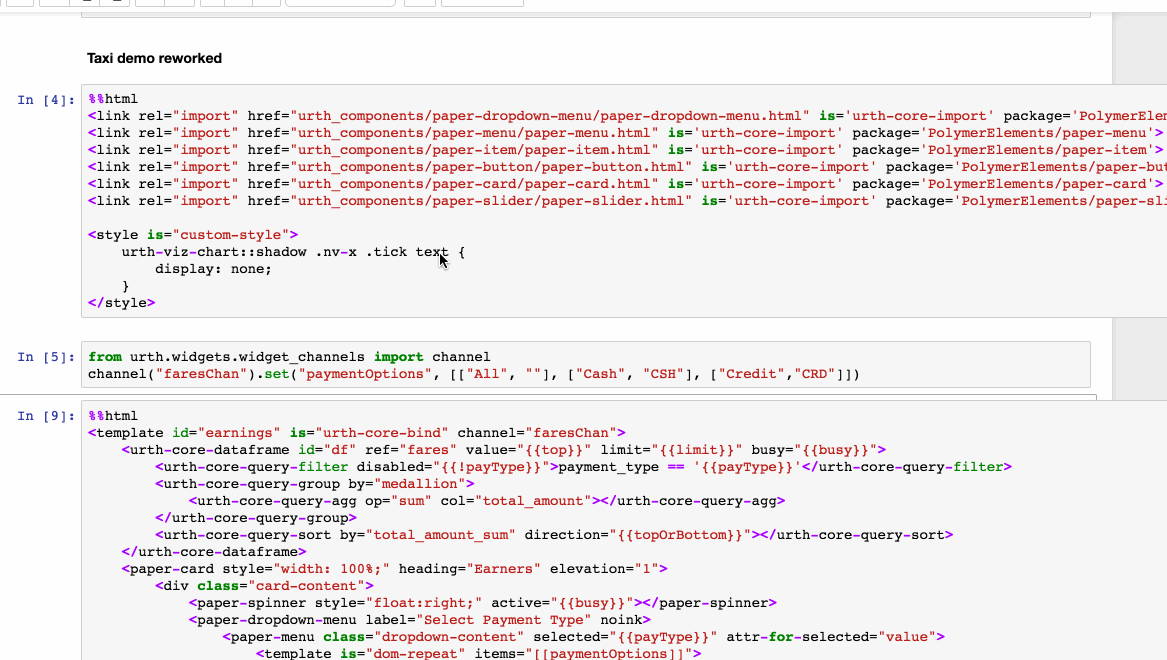The height and width of the screenshot is (660, 1167).
Task: Click the paper-slider.html import link line
Action: (627, 201)
